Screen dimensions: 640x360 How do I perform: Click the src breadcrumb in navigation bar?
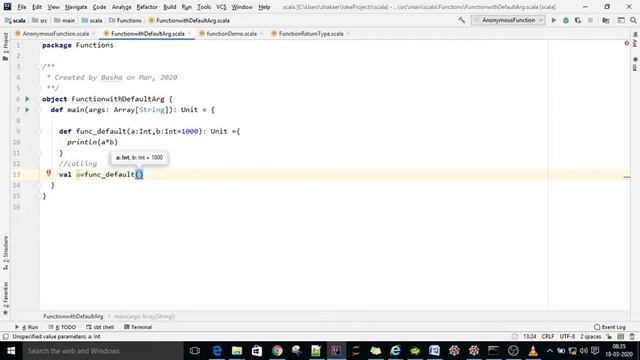point(40,20)
